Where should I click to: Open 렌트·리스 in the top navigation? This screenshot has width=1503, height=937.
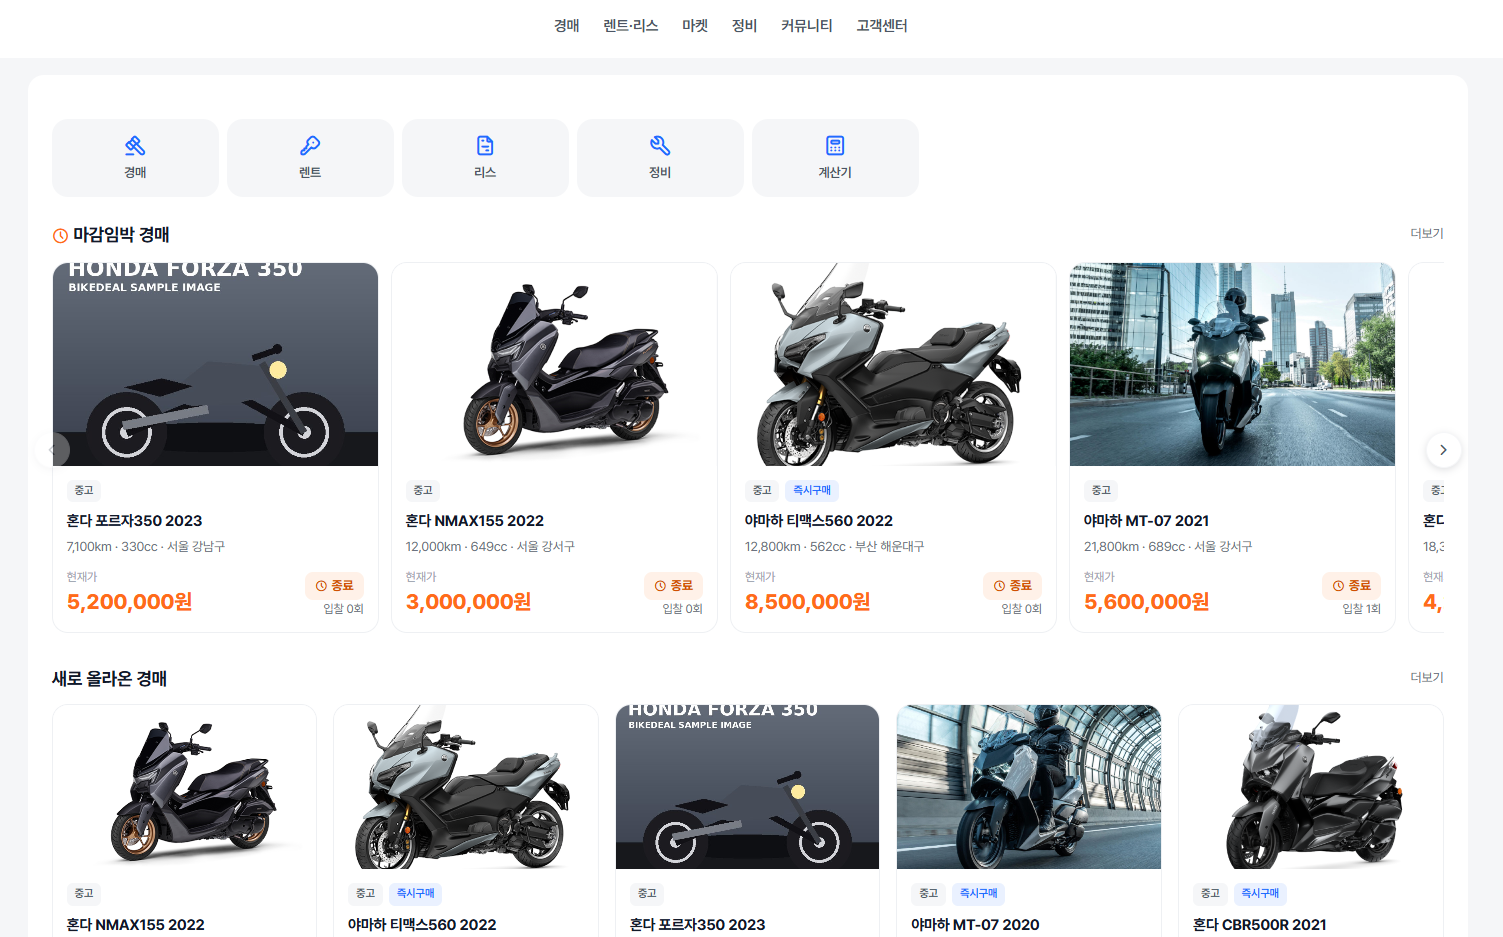(x=631, y=26)
